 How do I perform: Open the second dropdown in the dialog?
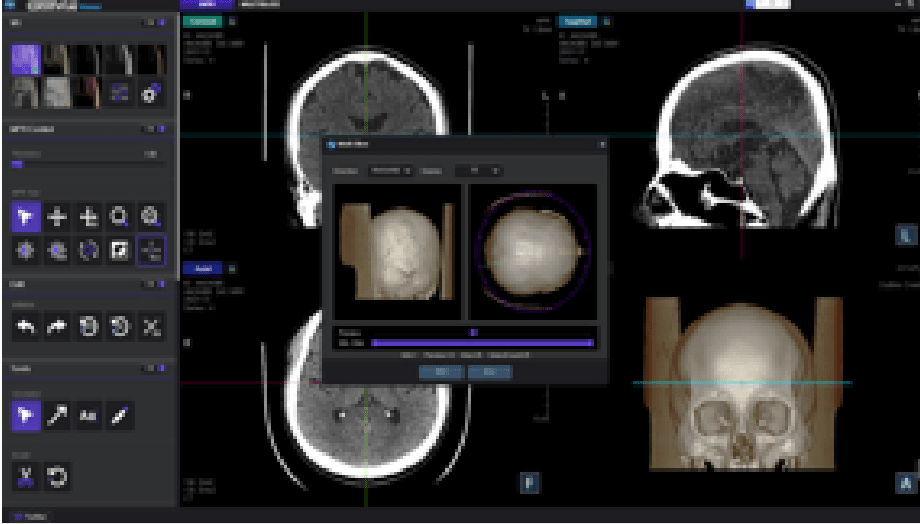(x=478, y=171)
